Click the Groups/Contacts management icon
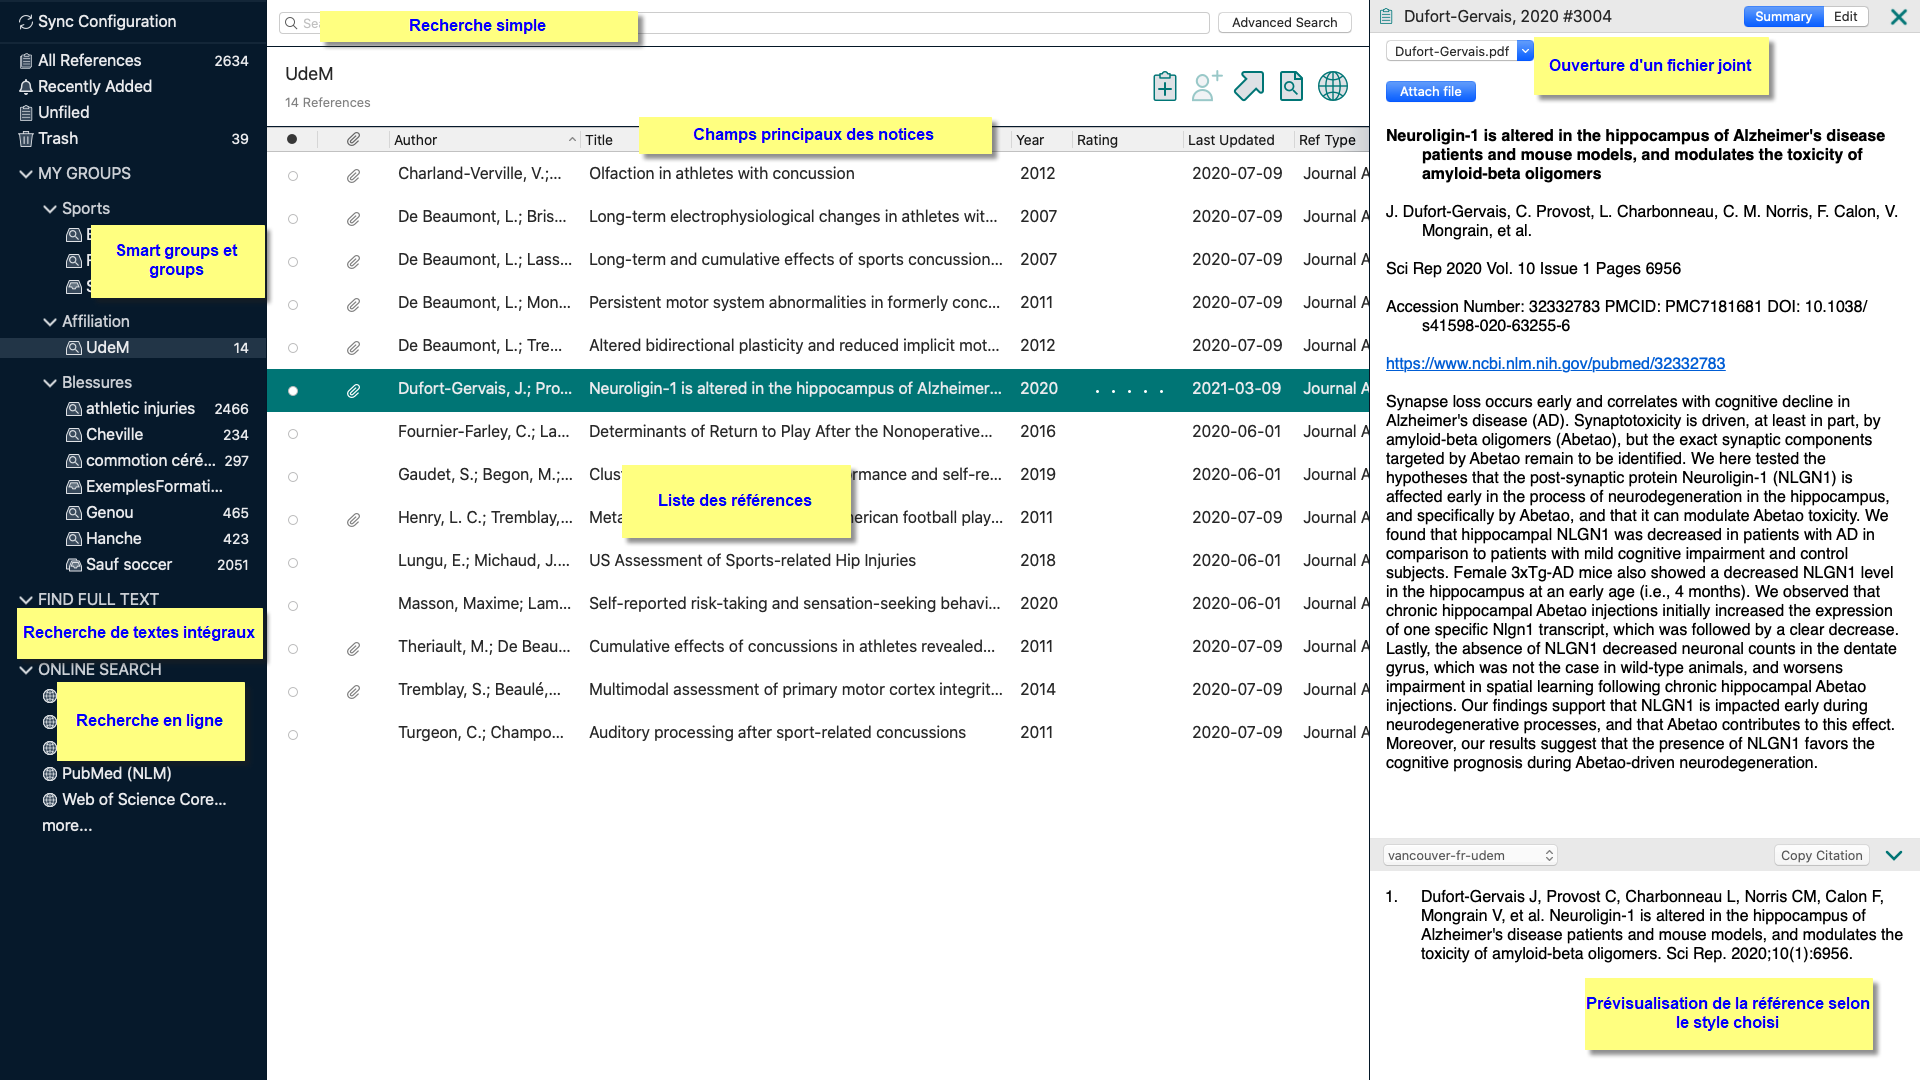 tap(1203, 86)
